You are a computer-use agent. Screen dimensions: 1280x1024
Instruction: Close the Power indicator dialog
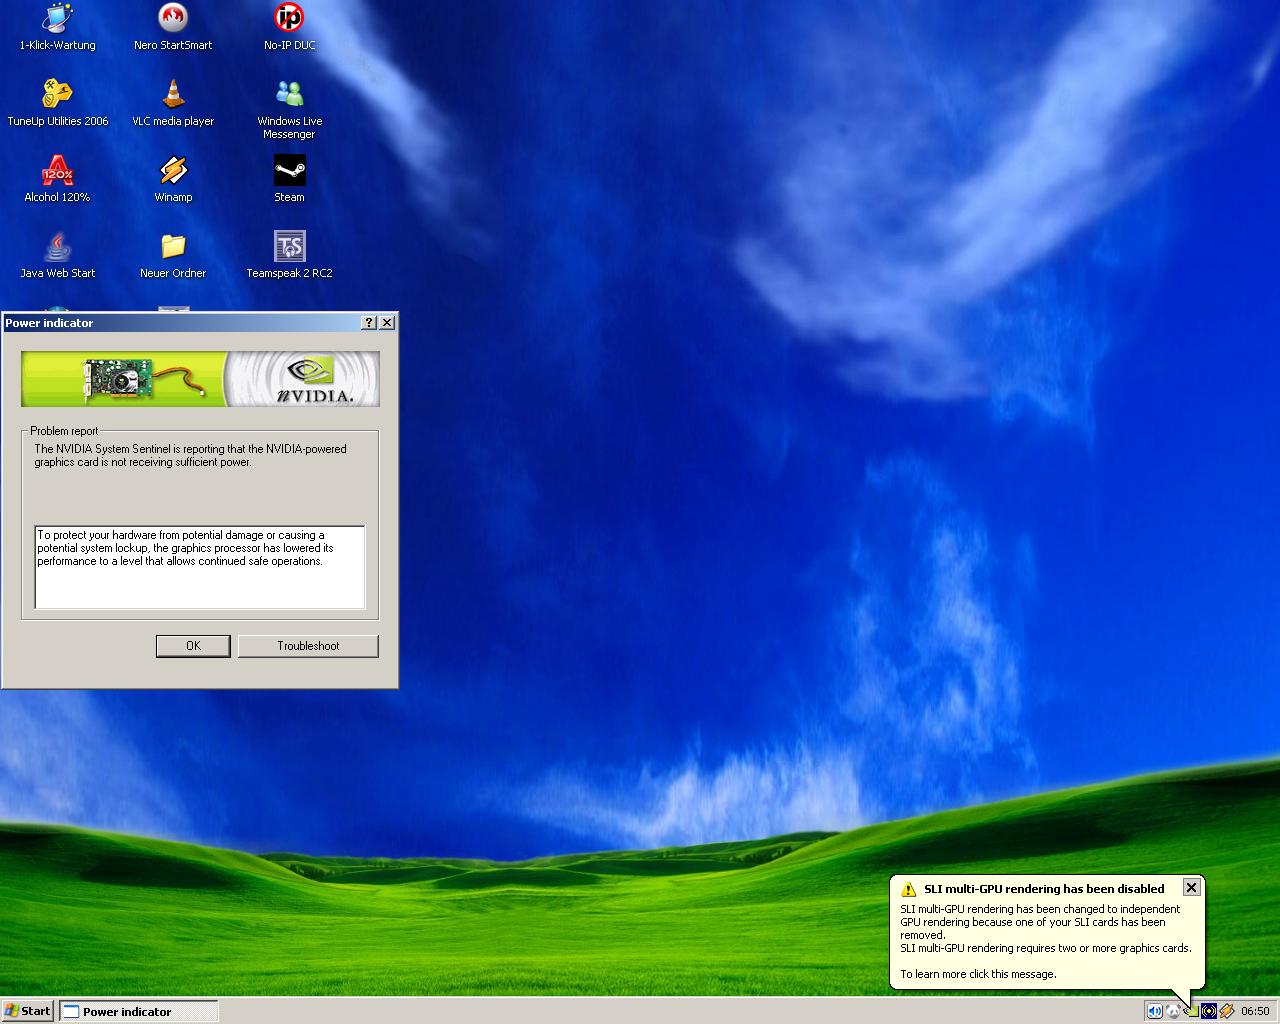click(387, 322)
